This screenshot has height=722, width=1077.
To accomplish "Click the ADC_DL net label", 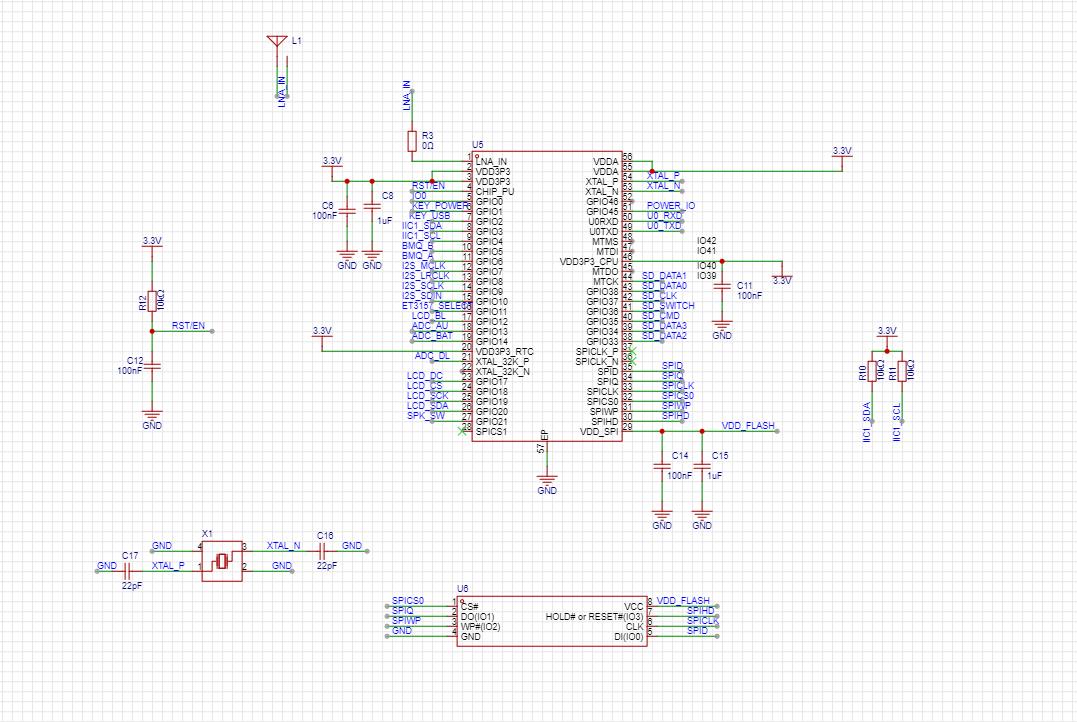I will click(x=433, y=356).
